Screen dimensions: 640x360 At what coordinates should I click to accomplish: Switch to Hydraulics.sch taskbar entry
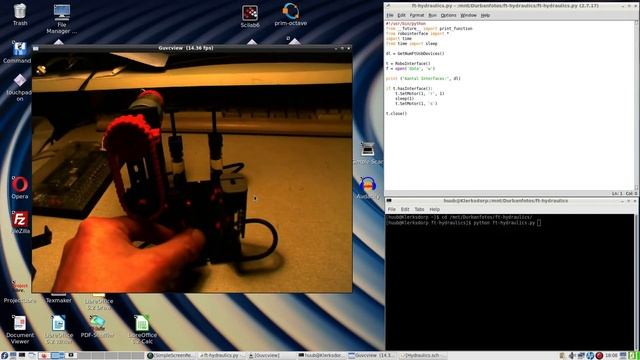422,356
